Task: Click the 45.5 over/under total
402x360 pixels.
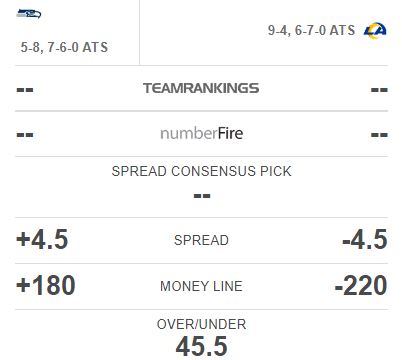Action: tap(201, 346)
